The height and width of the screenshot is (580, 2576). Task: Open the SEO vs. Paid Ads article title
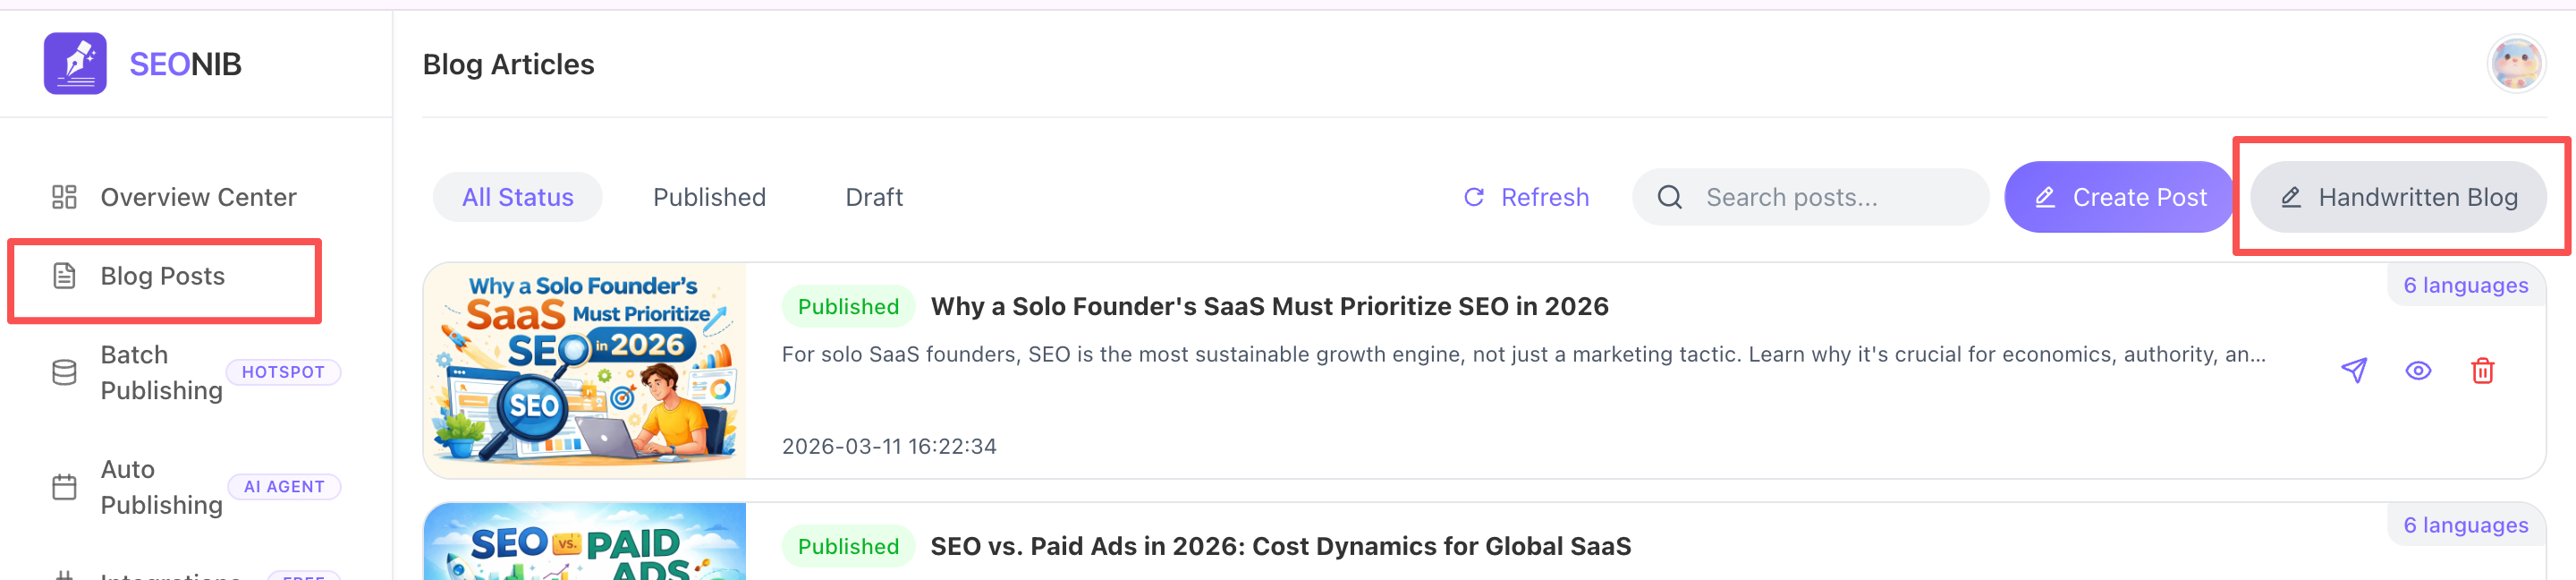tap(1280, 546)
